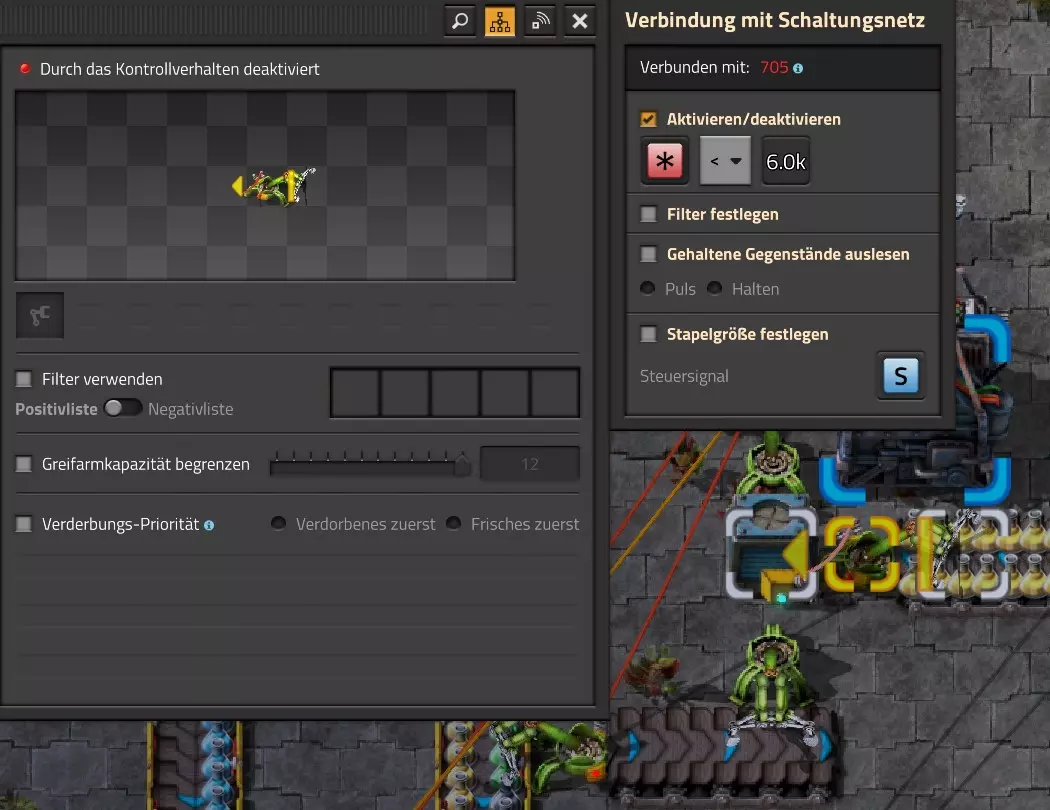Click the 'Verbunden mit:' label

click(x=694, y=68)
